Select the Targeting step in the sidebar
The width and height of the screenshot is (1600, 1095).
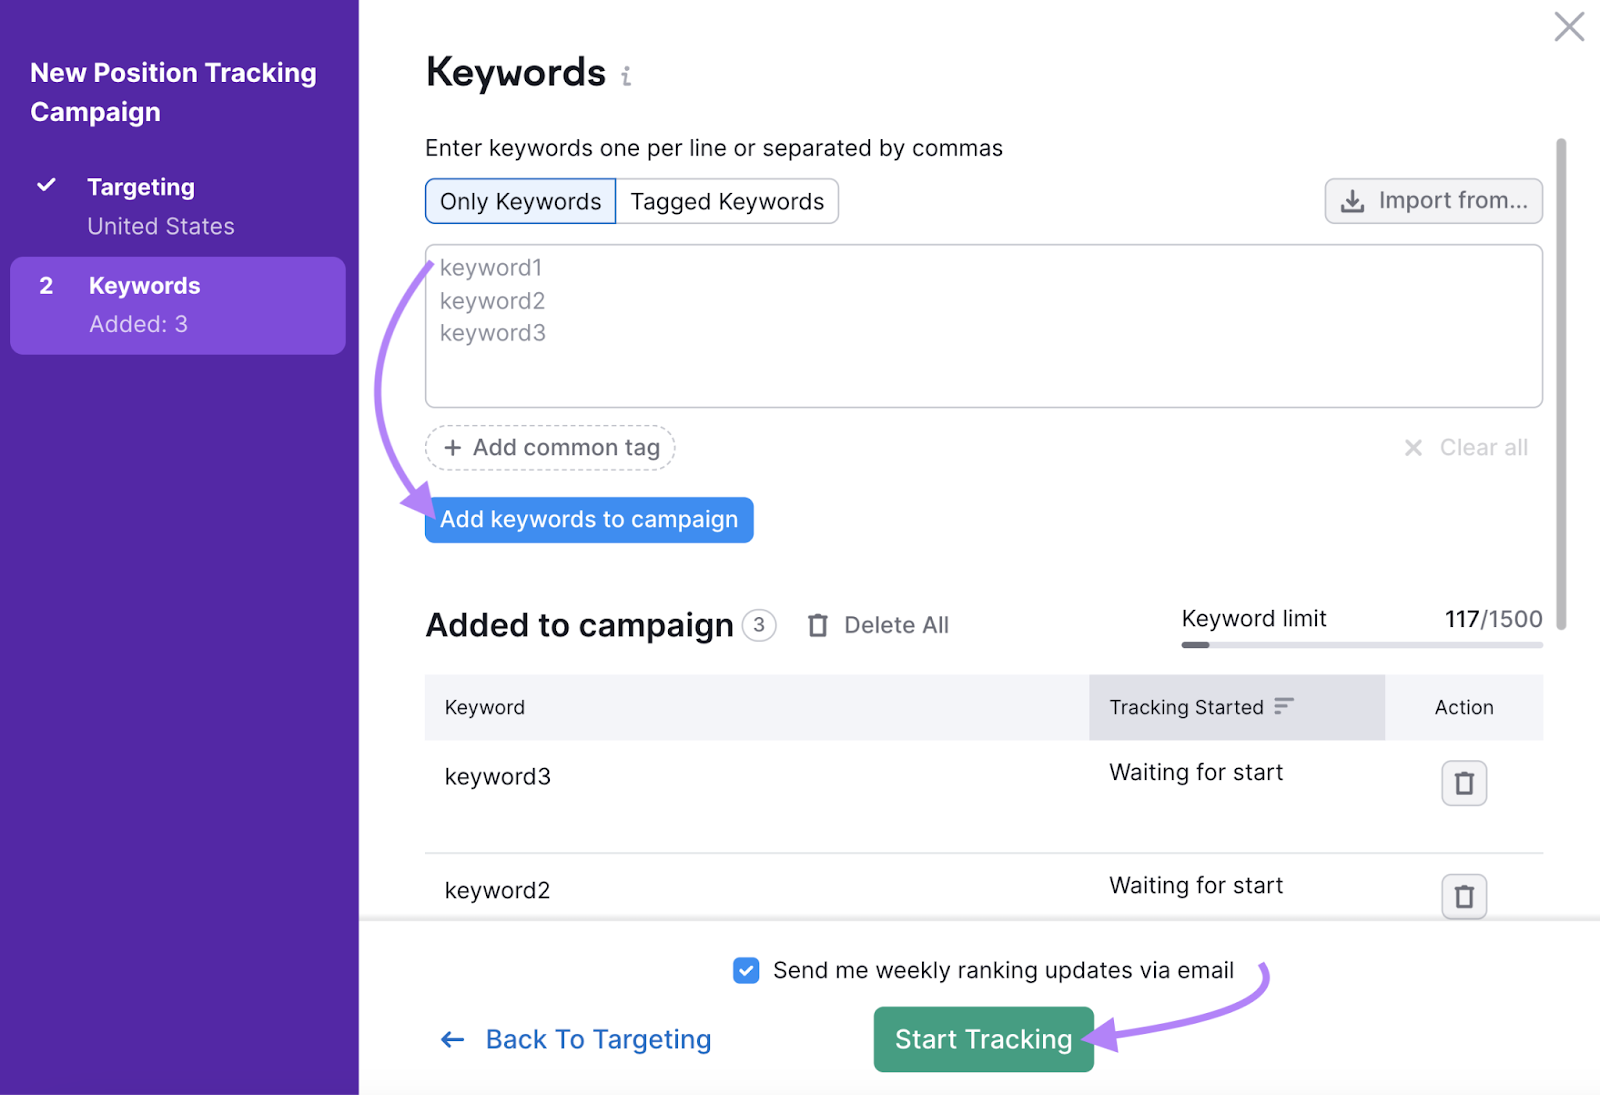tap(141, 186)
